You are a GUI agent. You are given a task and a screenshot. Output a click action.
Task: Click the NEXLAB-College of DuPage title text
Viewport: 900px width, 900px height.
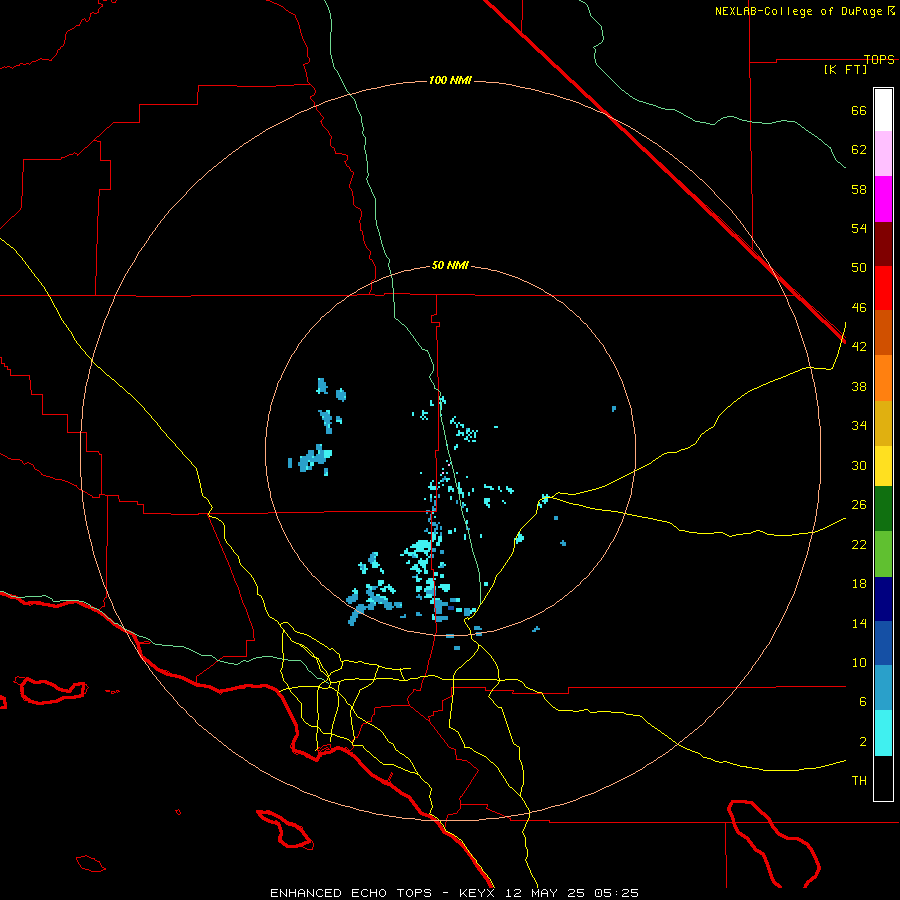(x=800, y=11)
